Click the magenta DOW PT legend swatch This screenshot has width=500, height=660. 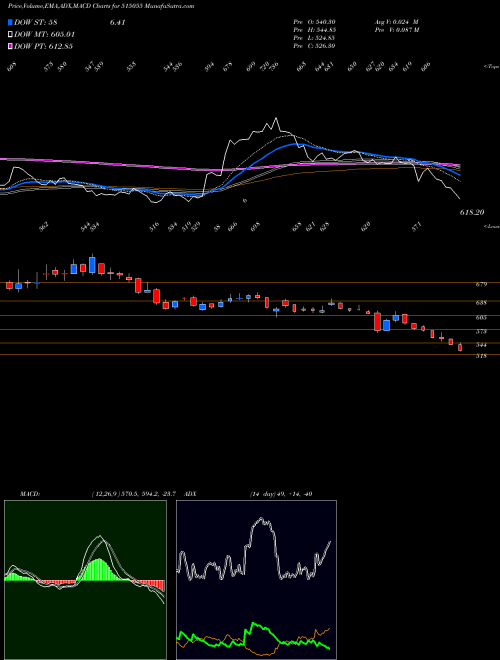click(x=10, y=46)
